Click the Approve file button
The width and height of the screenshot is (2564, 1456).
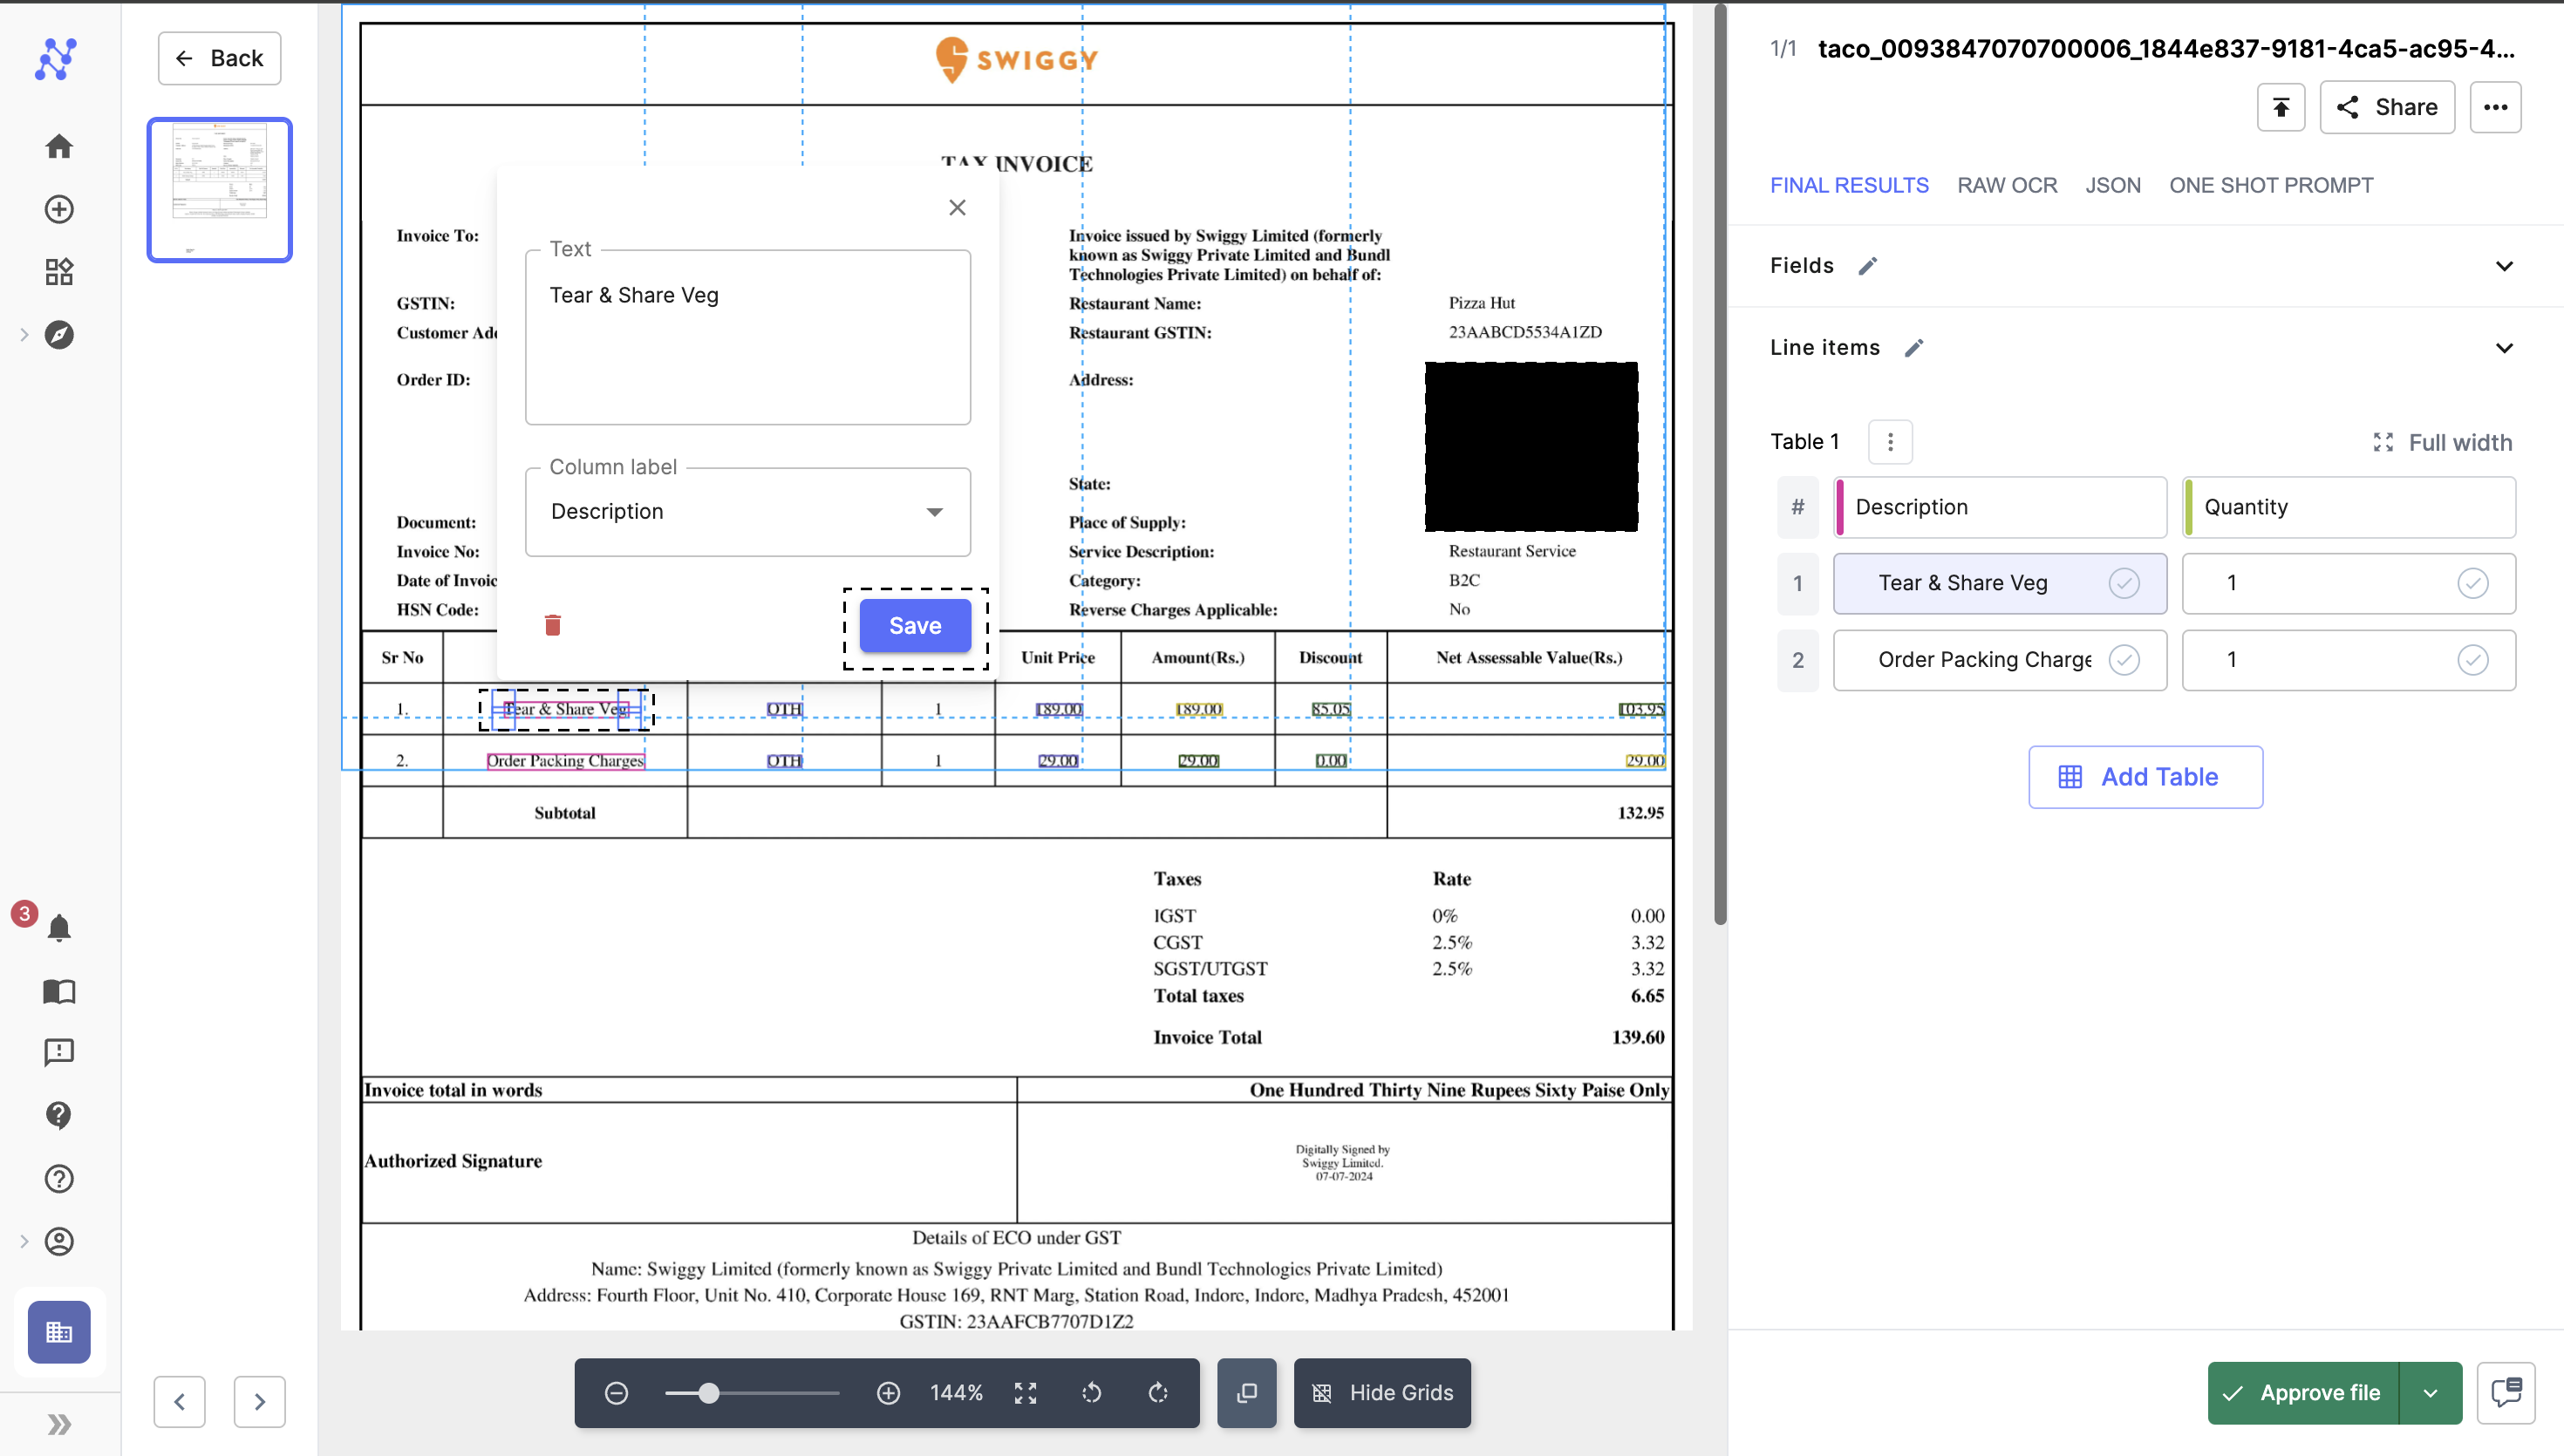point(2303,1393)
